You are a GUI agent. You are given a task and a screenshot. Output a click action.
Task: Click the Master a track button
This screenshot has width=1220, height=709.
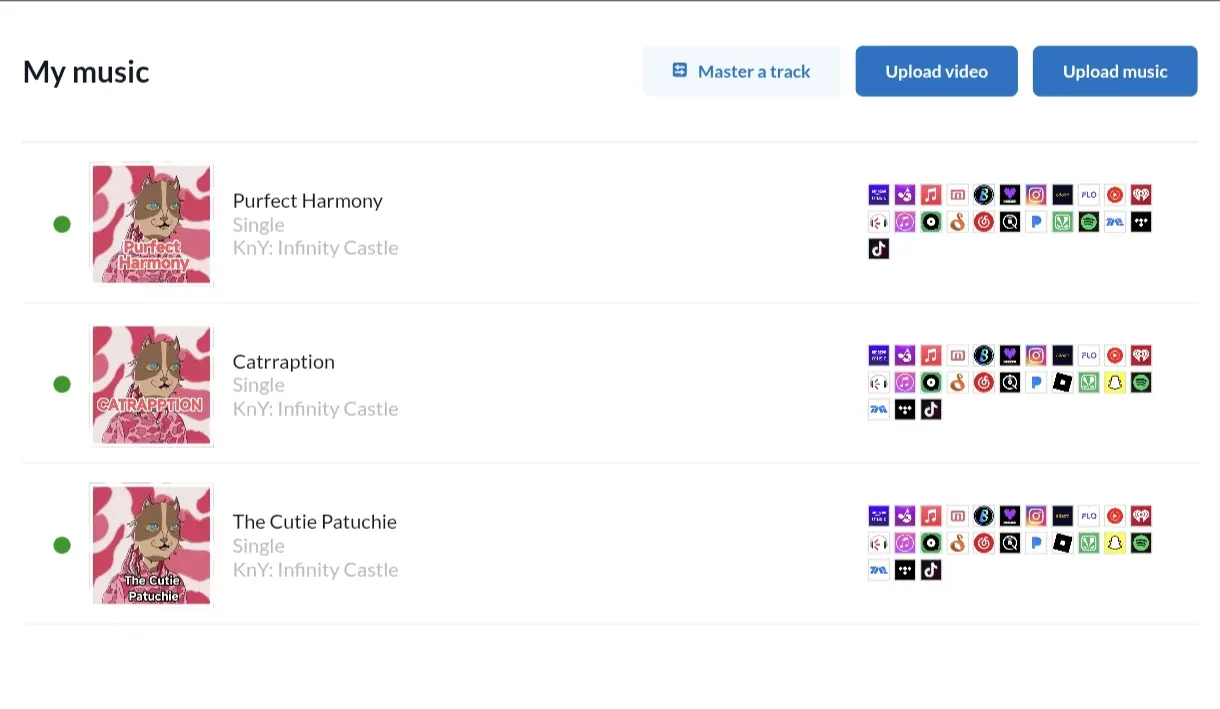741,71
